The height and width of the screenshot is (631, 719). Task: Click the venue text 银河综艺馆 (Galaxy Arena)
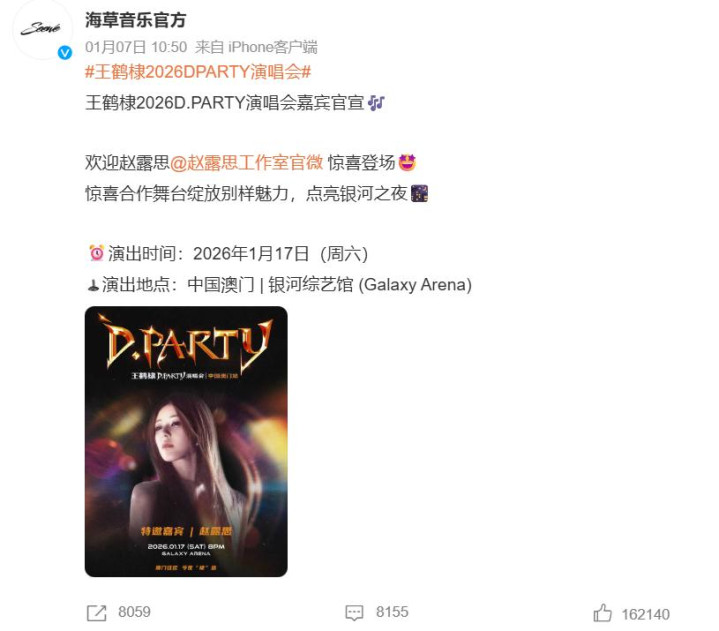pos(370,285)
